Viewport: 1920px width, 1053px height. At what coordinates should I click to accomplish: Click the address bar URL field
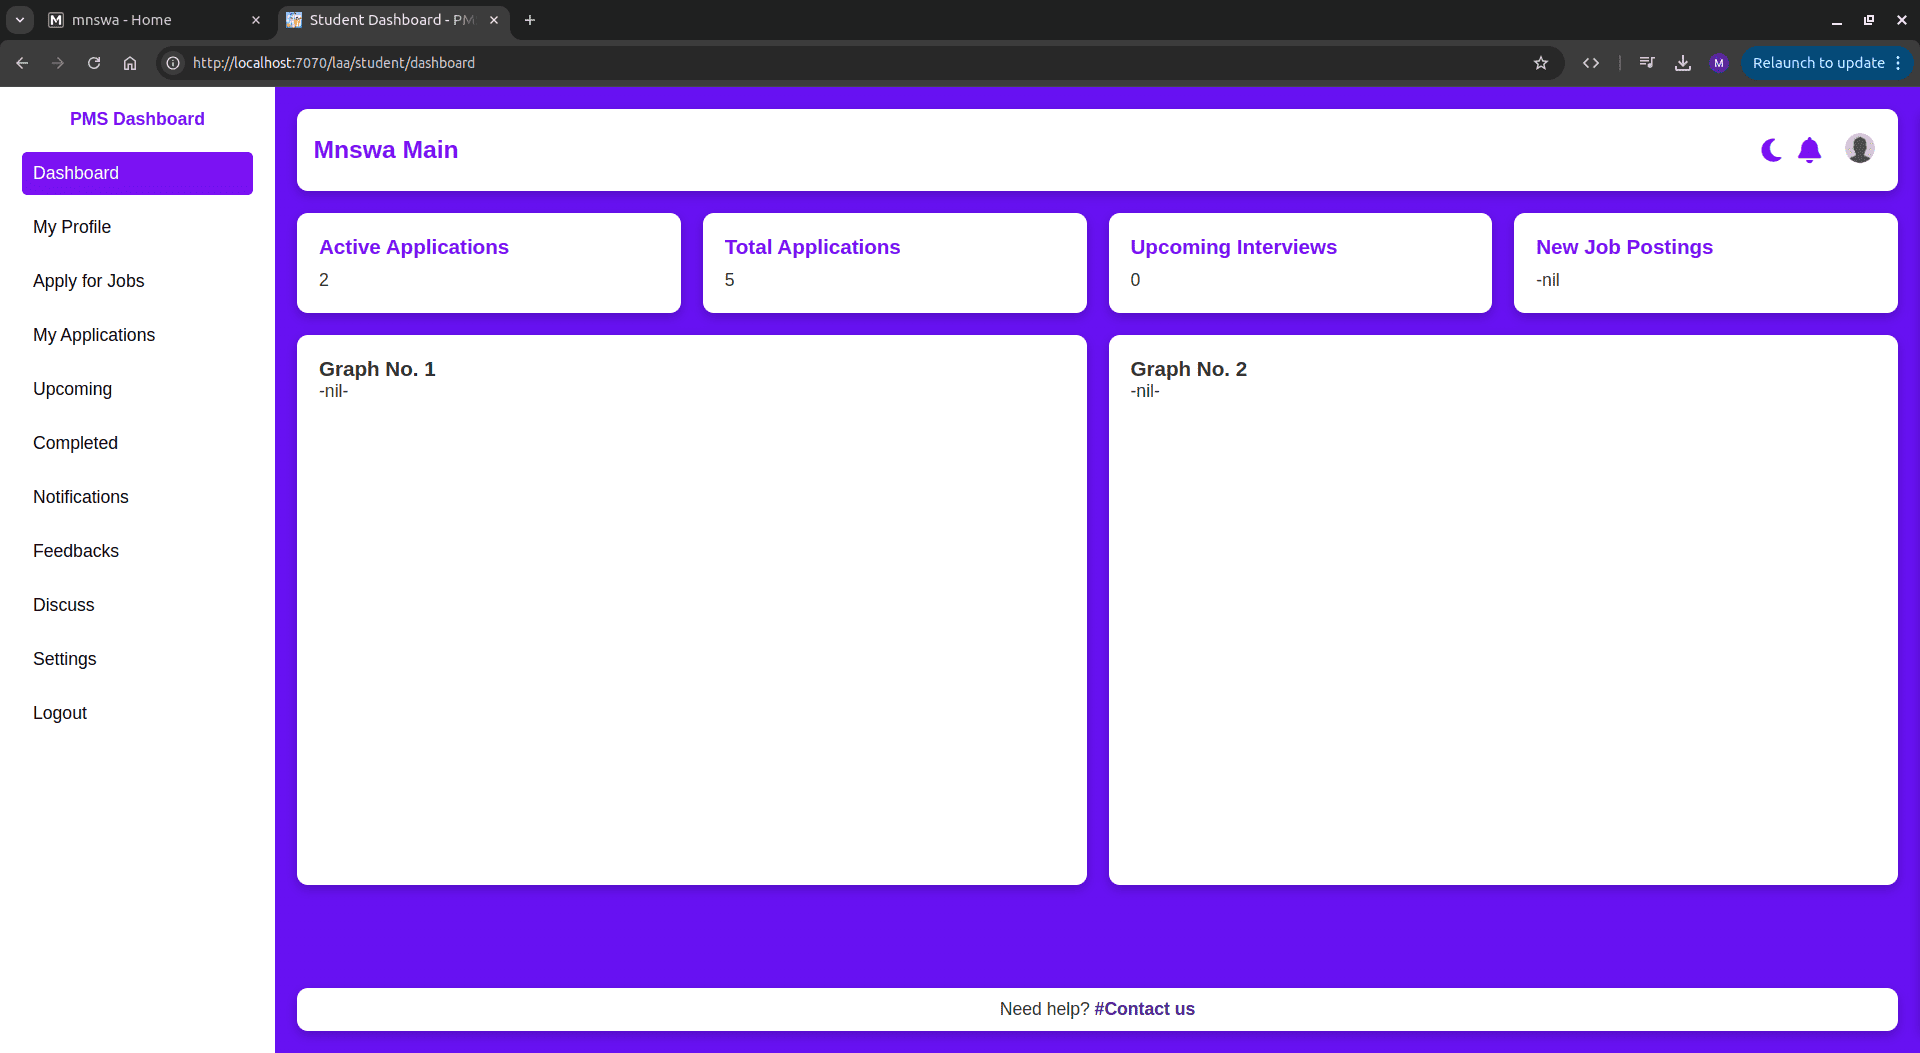800,63
